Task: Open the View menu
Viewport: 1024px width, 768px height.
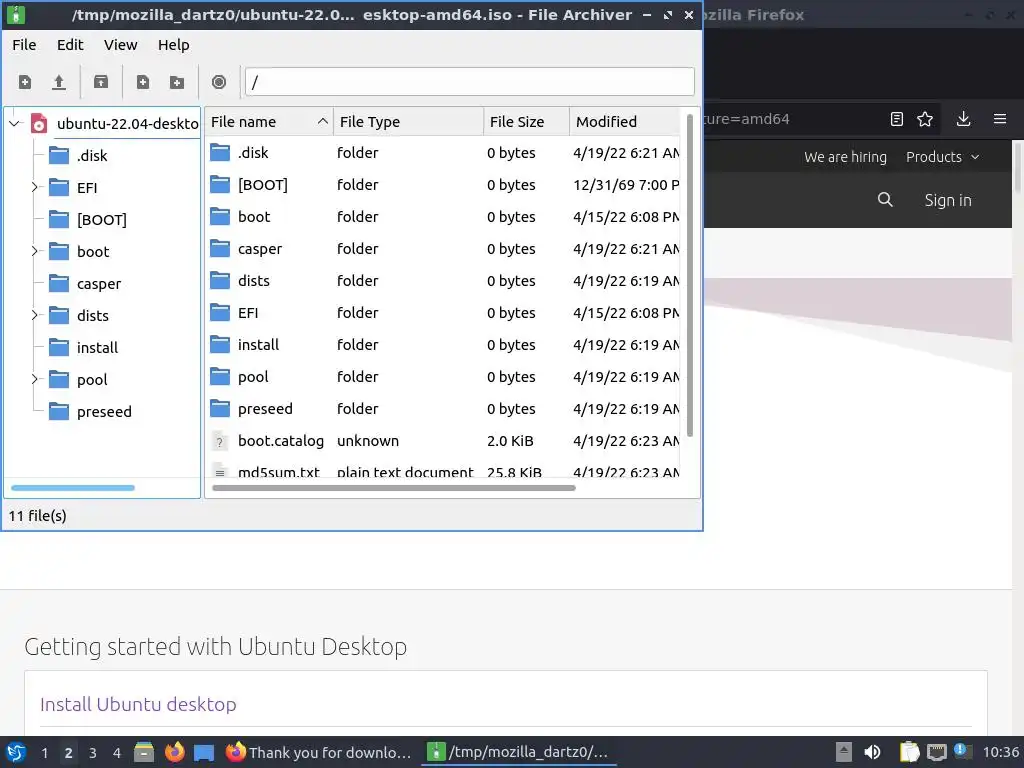Action: click(x=120, y=45)
